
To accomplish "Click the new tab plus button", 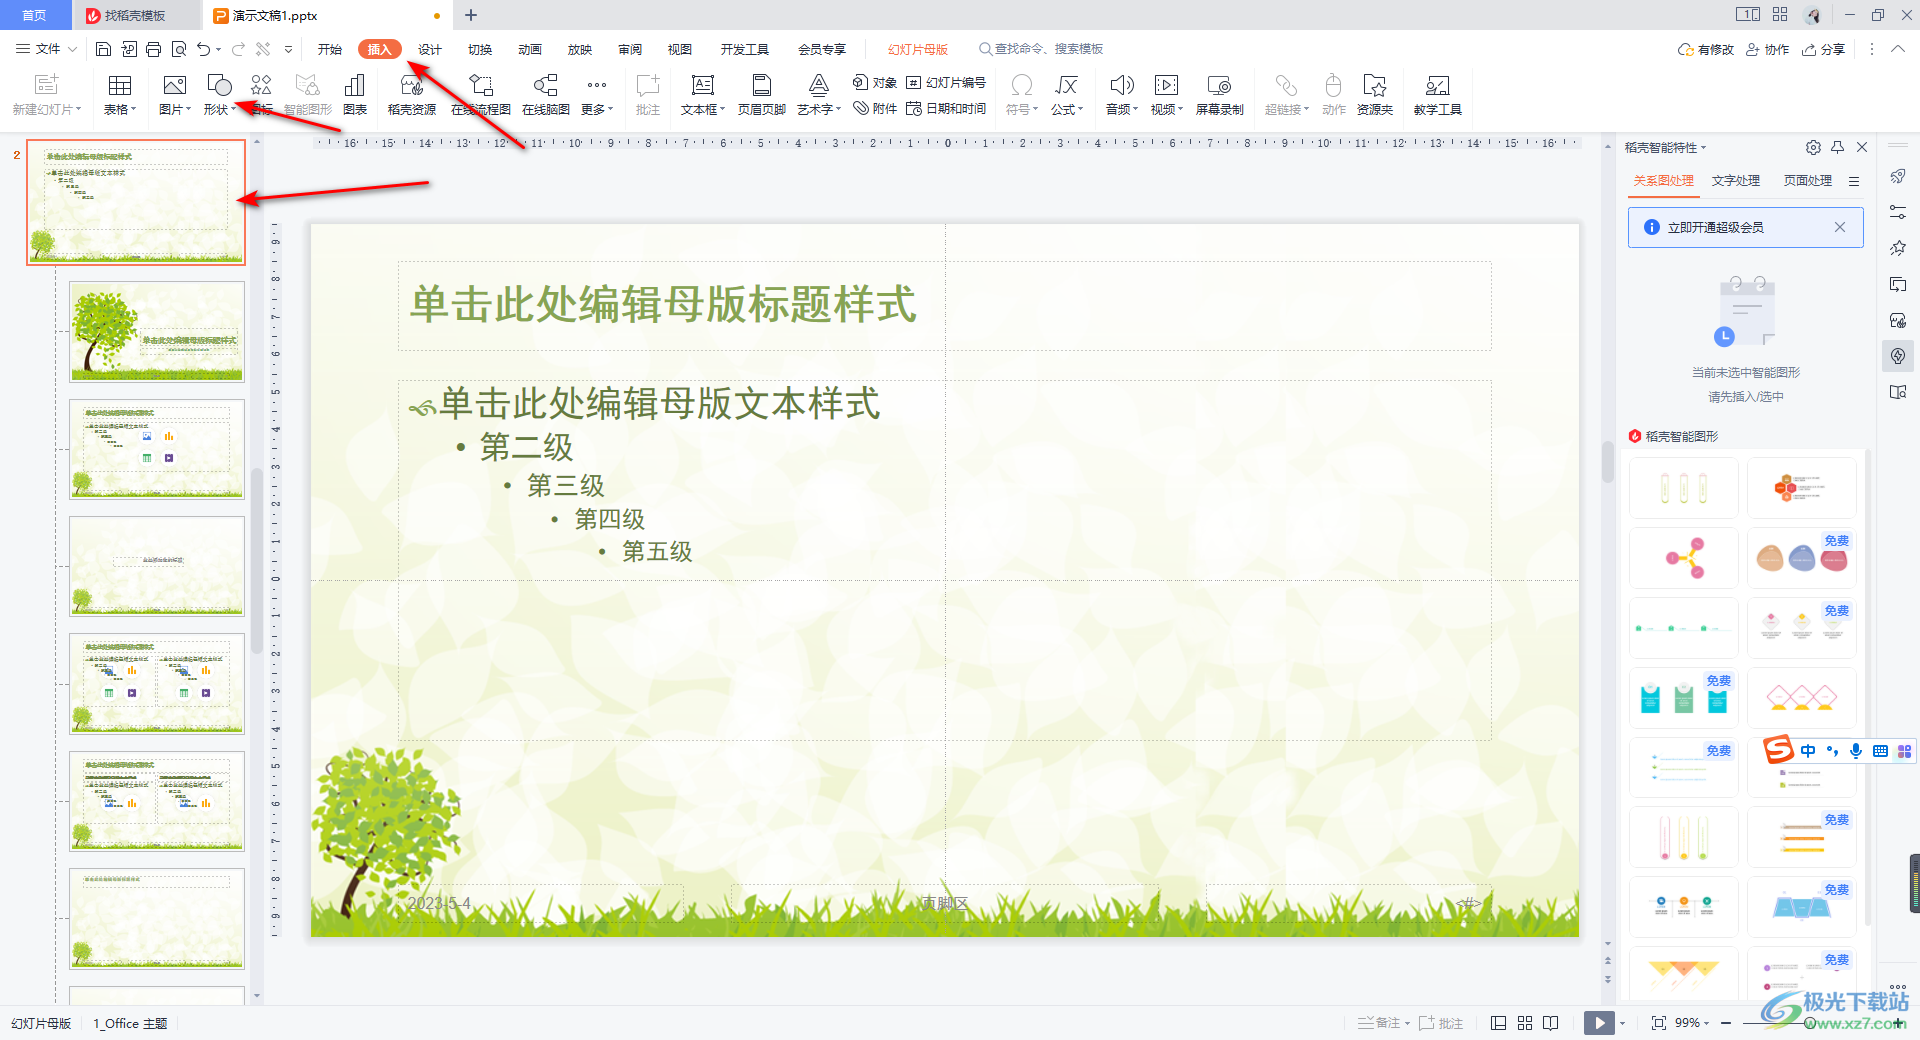I will [471, 15].
